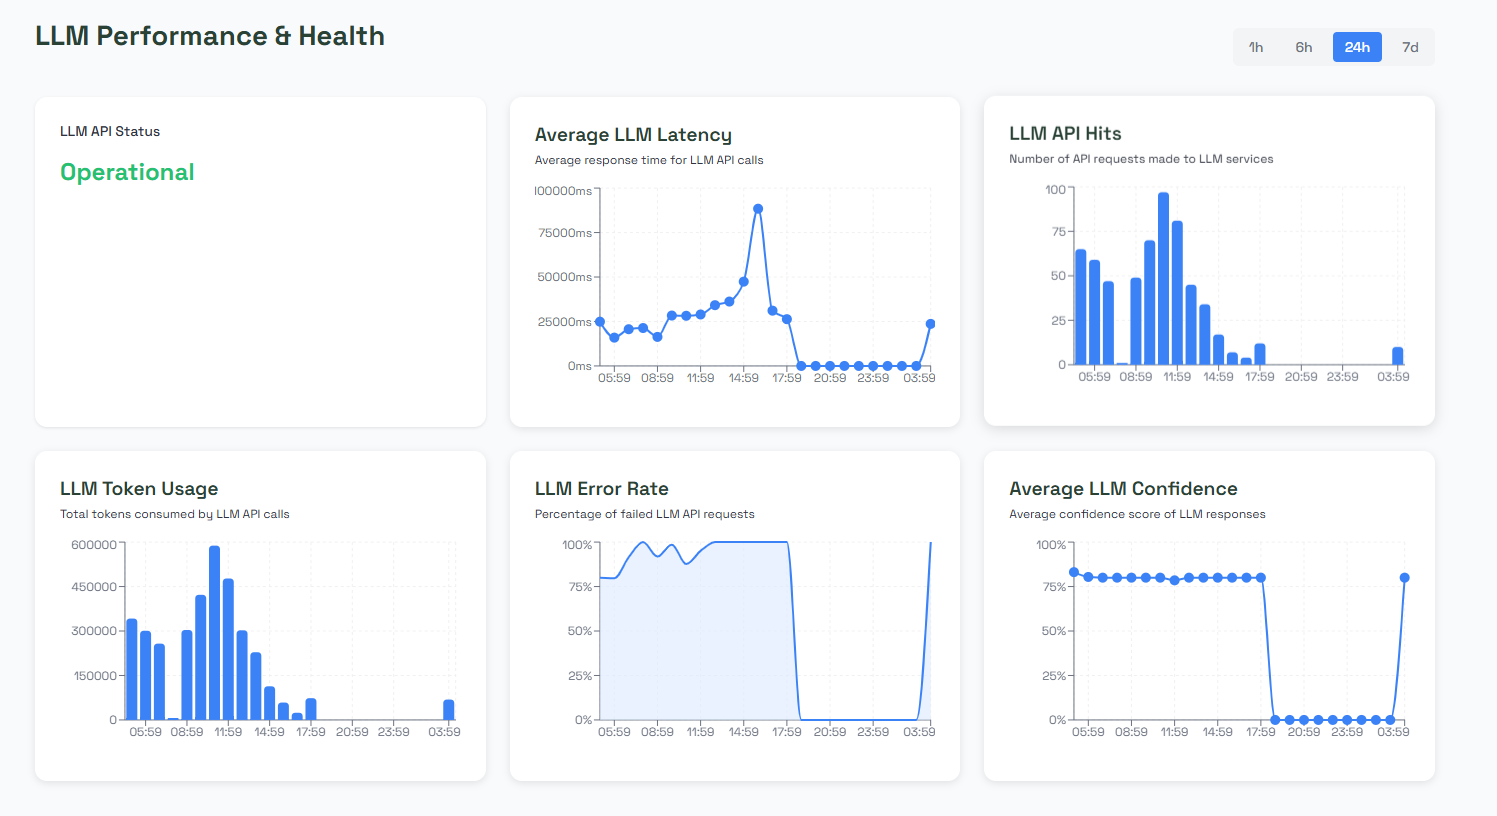
Task: Click the peak point on latency chart
Action: tap(758, 209)
